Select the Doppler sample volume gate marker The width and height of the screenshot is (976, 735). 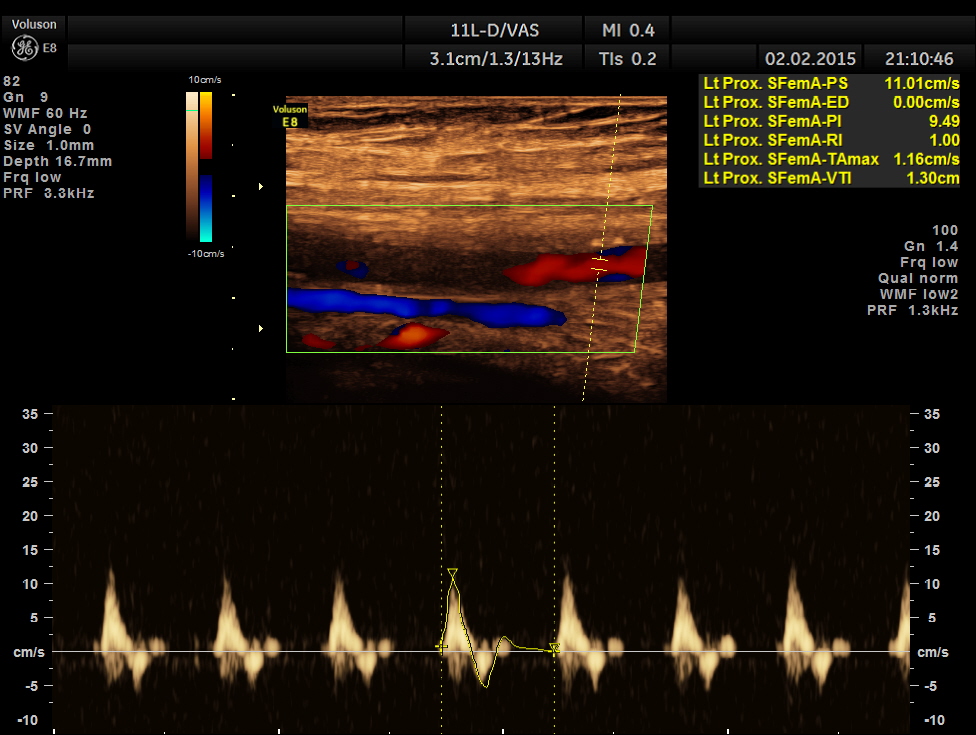598,265
